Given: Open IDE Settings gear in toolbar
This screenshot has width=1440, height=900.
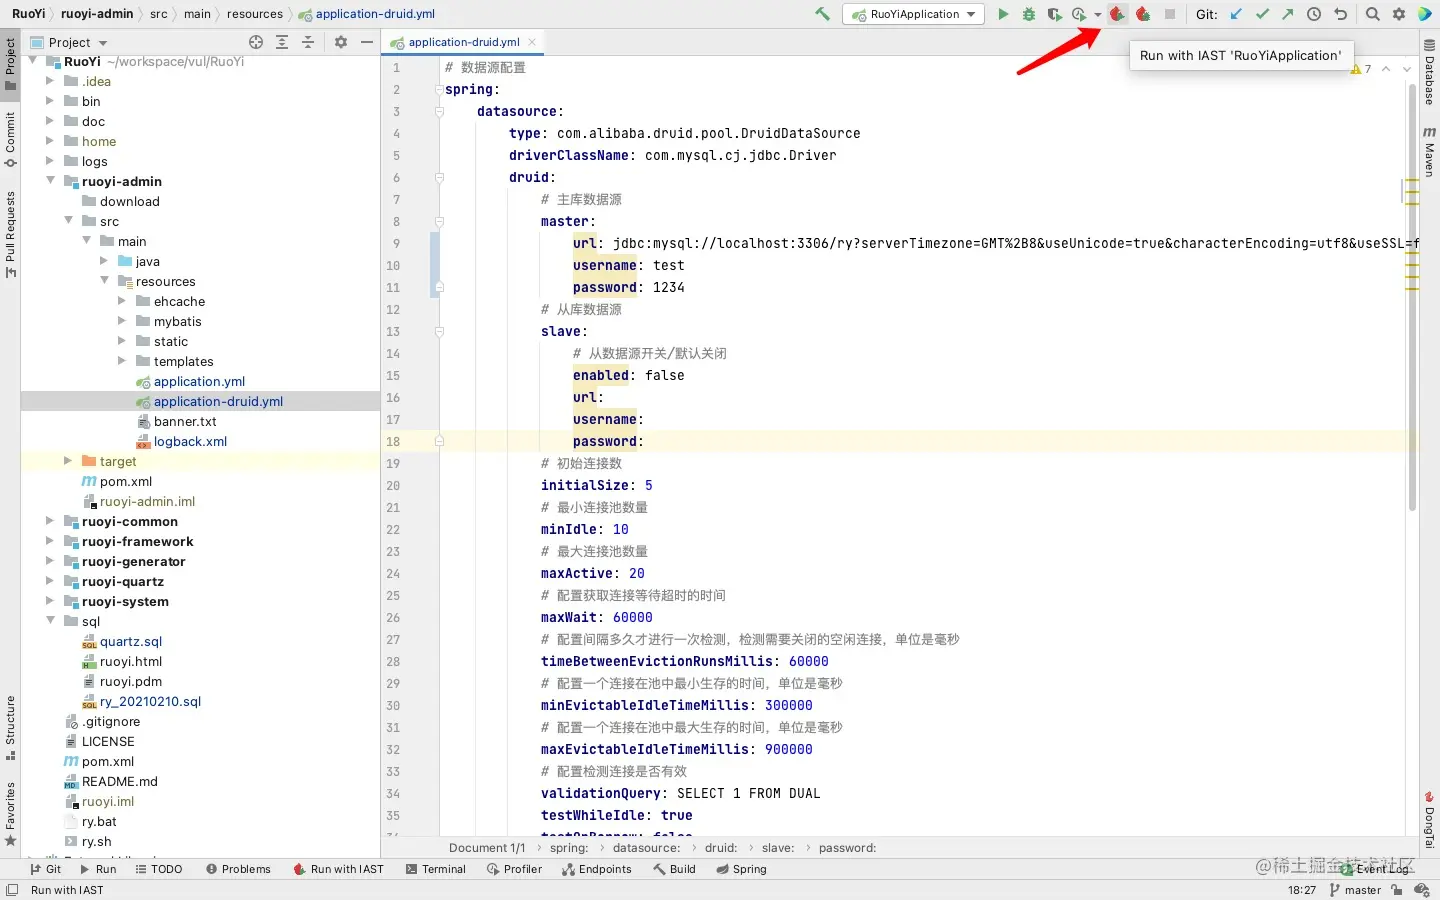Looking at the screenshot, I should pos(1399,14).
